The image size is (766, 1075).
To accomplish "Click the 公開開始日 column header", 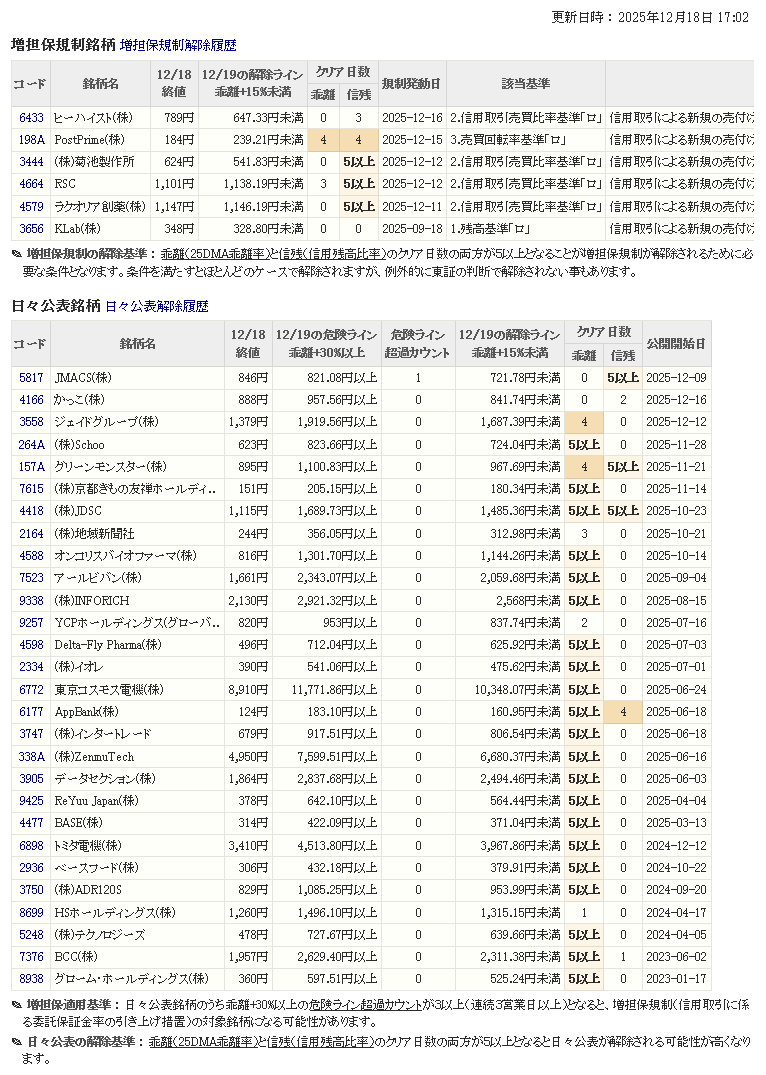I will (676, 344).
